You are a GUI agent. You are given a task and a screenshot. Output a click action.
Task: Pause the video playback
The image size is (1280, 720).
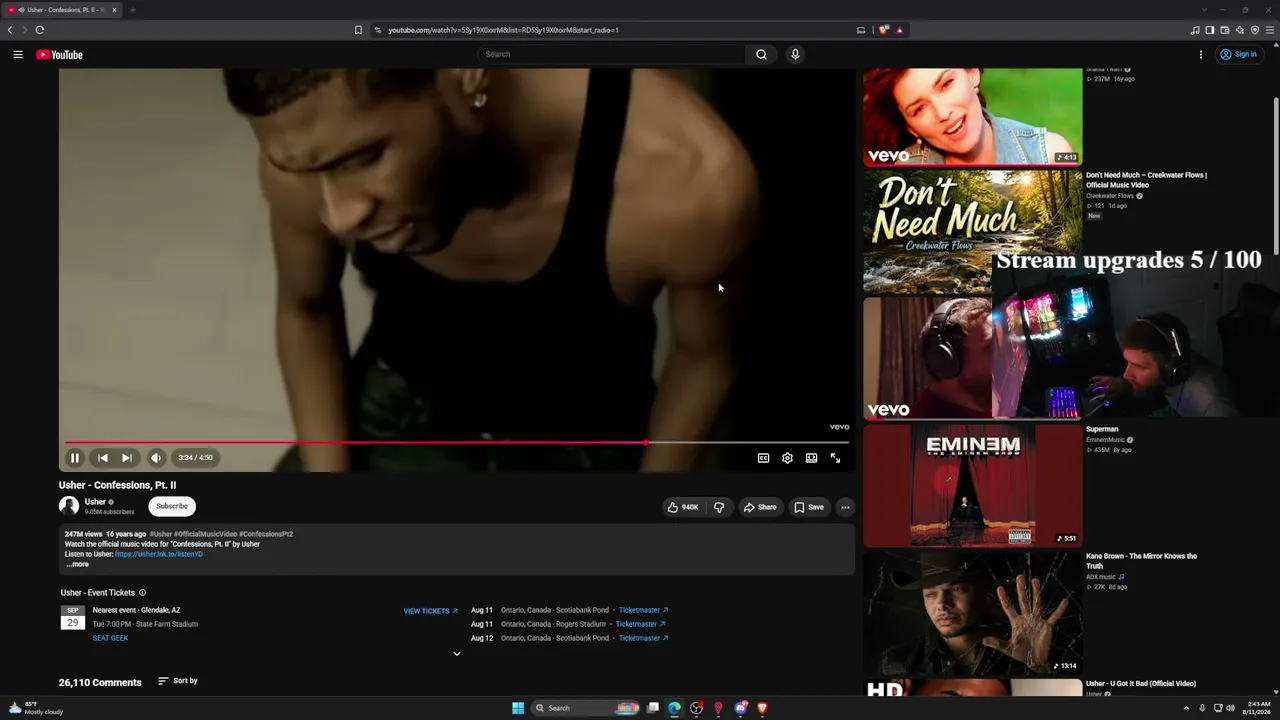tap(75, 458)
